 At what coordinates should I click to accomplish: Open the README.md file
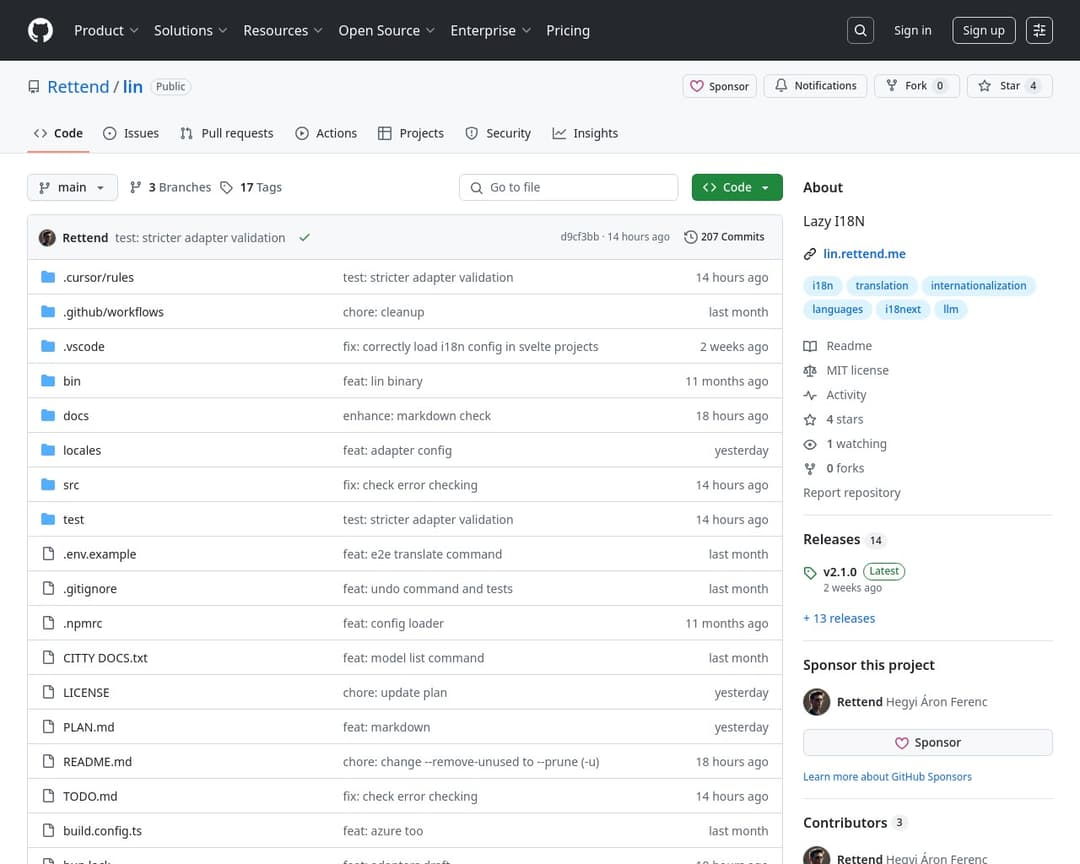[97, 762]
